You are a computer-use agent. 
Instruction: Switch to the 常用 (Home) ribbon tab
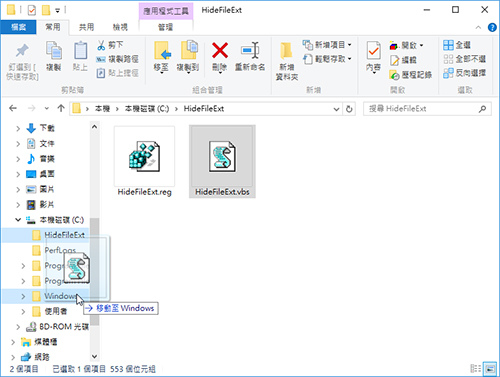53,27
